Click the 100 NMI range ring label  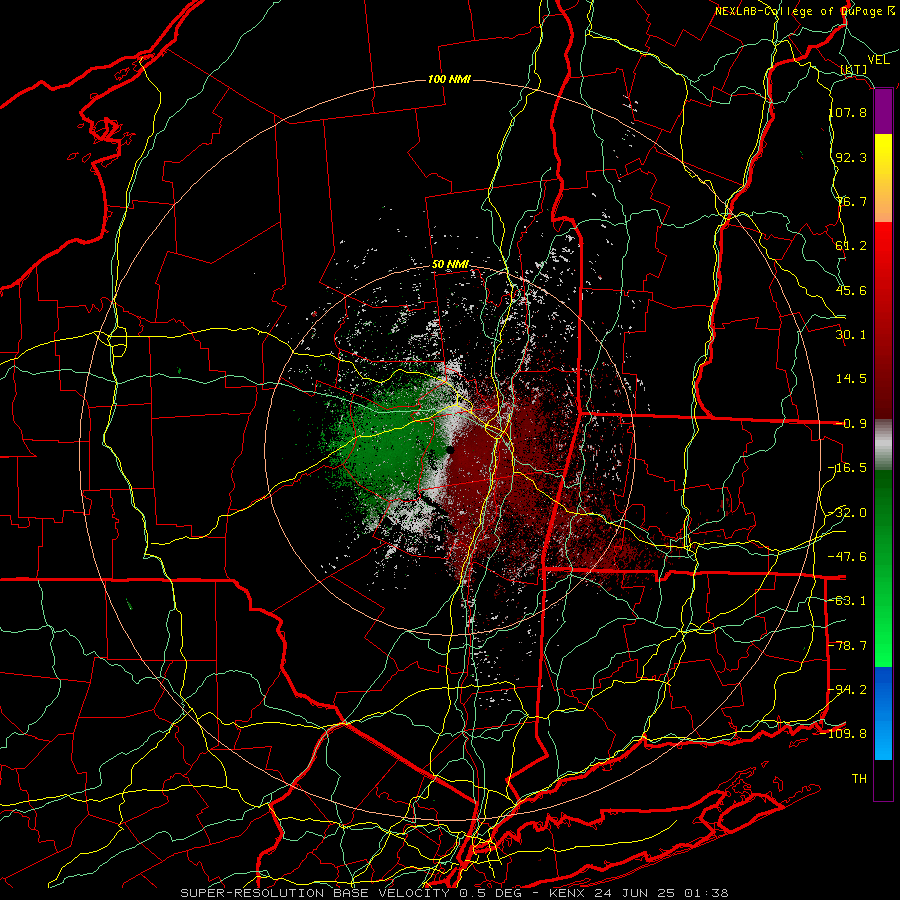point(449,79)
